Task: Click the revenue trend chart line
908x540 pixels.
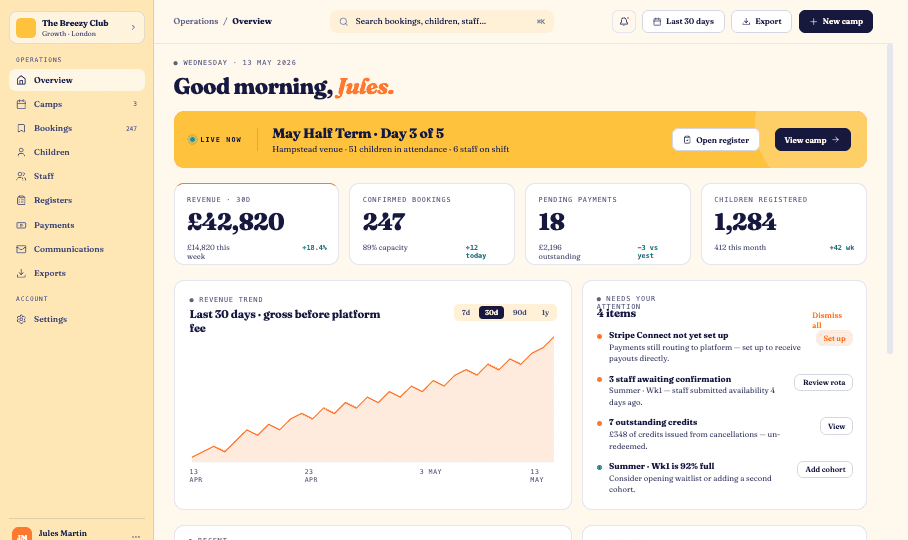Action: 373,398
